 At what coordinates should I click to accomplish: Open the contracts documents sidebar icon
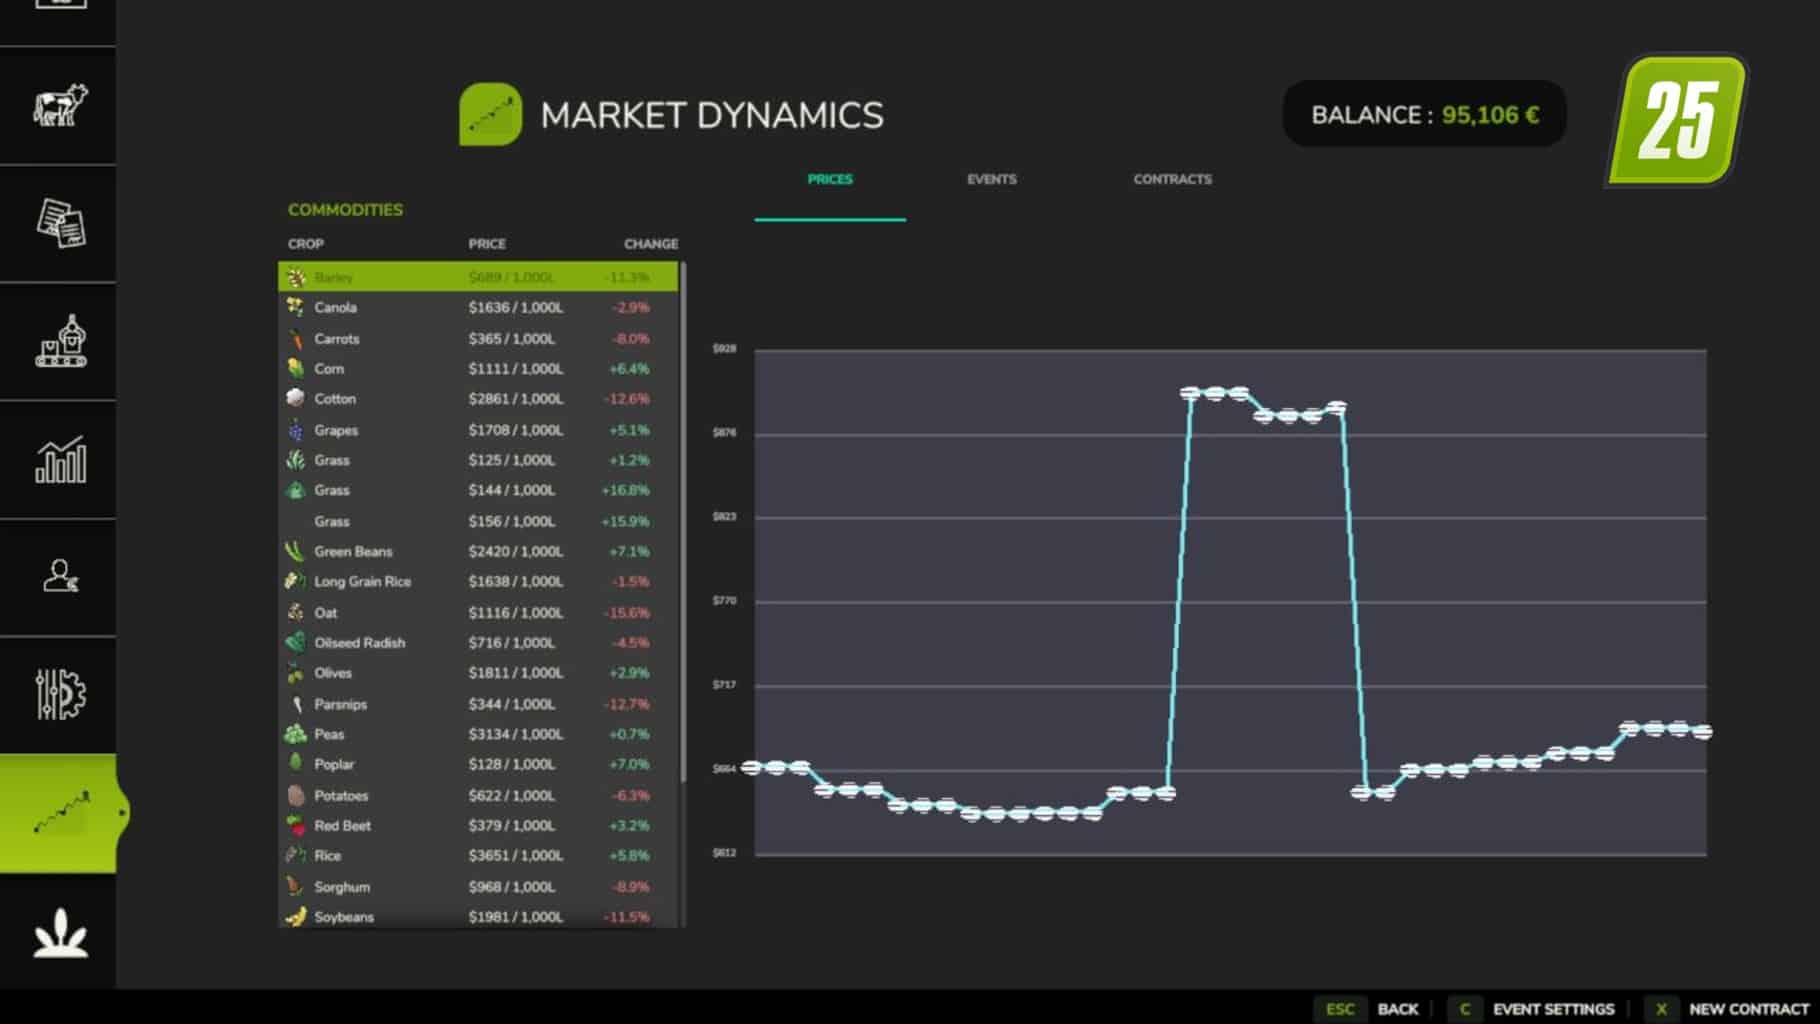pos(60,223)
